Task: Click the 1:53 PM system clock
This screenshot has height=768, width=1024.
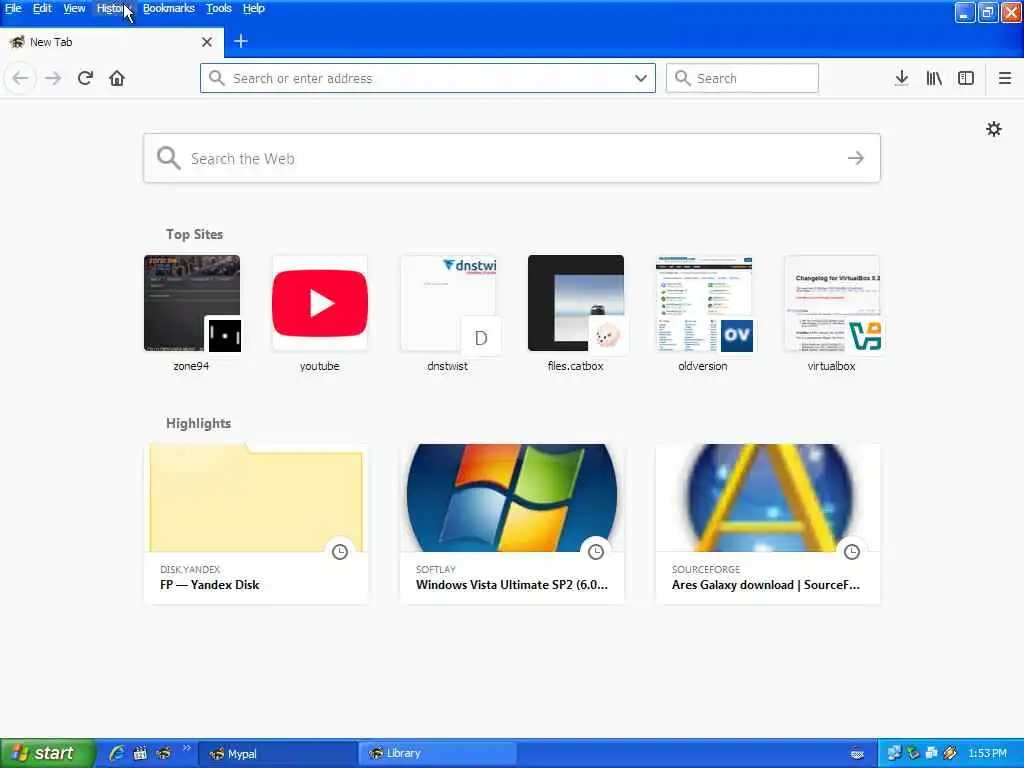Action: (x=987, y=753)
